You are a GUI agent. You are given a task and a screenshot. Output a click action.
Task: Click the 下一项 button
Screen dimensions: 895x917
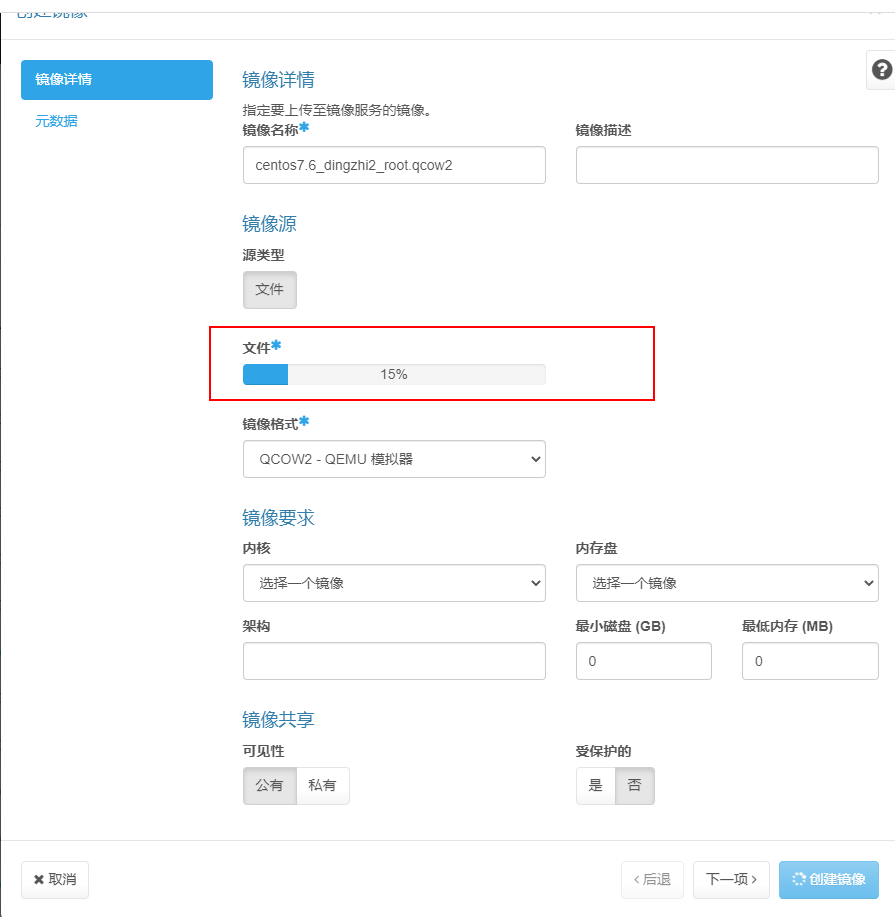(x=731, y=880)
